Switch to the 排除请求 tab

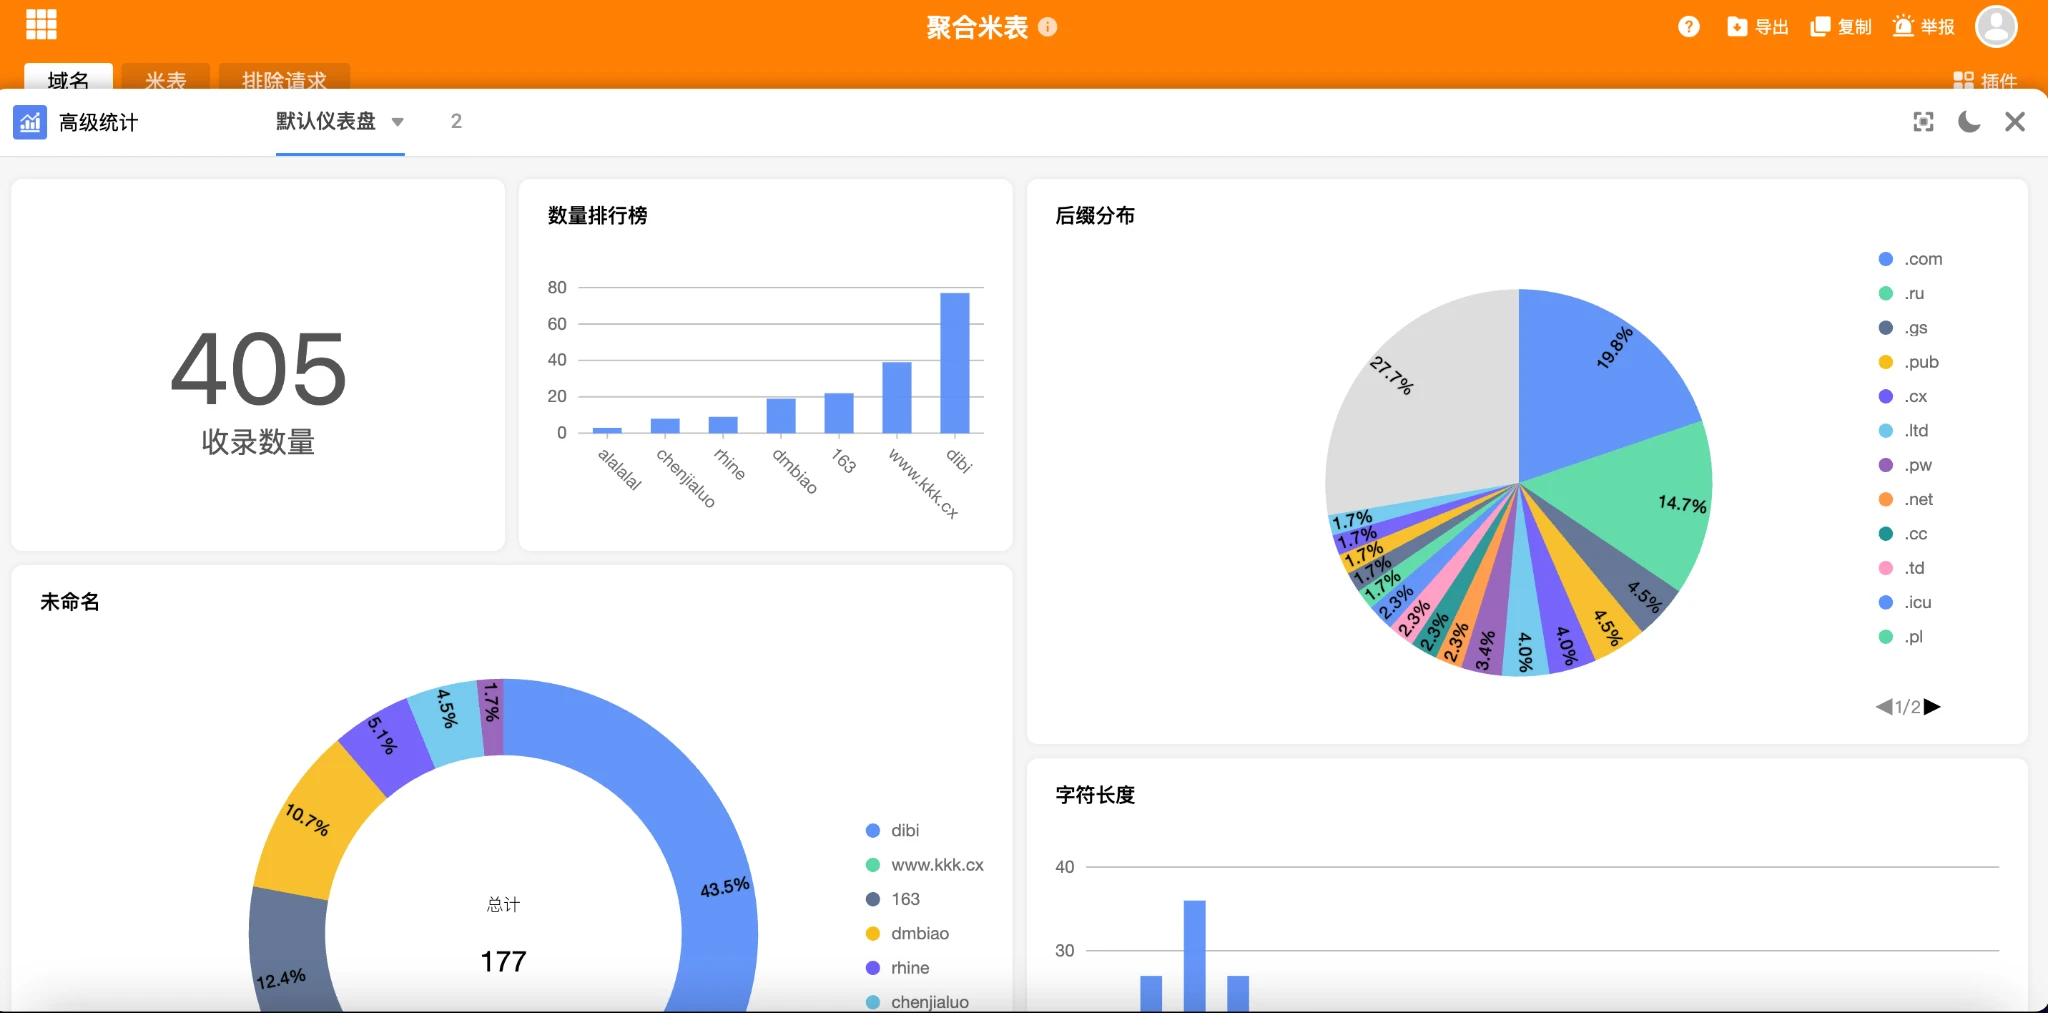click(284, 80)
